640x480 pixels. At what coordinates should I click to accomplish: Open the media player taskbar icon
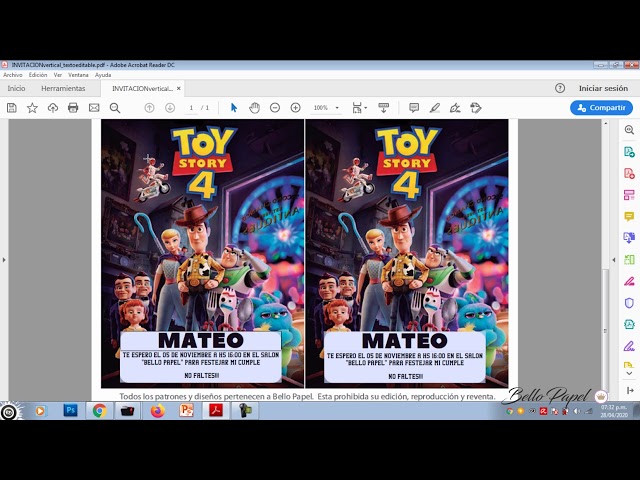point(40,411)
